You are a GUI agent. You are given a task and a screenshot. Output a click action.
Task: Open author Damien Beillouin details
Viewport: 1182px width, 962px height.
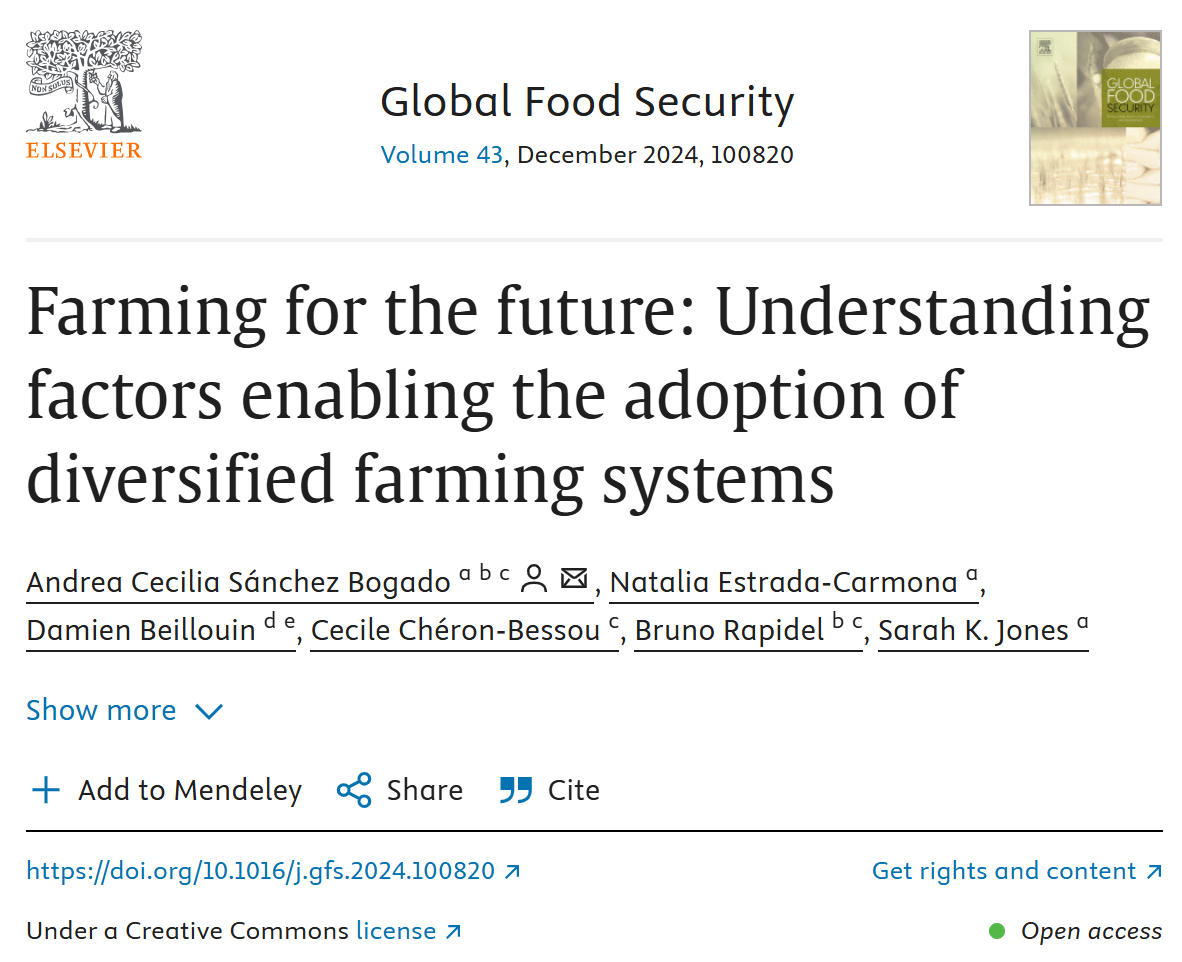(x=141, y=631)
